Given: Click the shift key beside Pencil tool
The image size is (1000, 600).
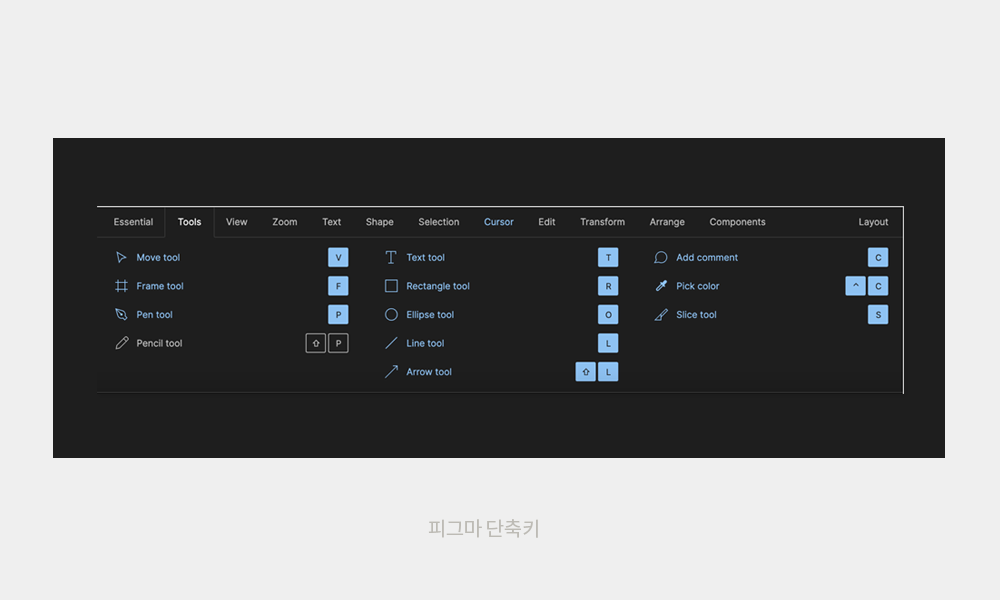Looking at the screenshot, I should [x=316, y=343].
